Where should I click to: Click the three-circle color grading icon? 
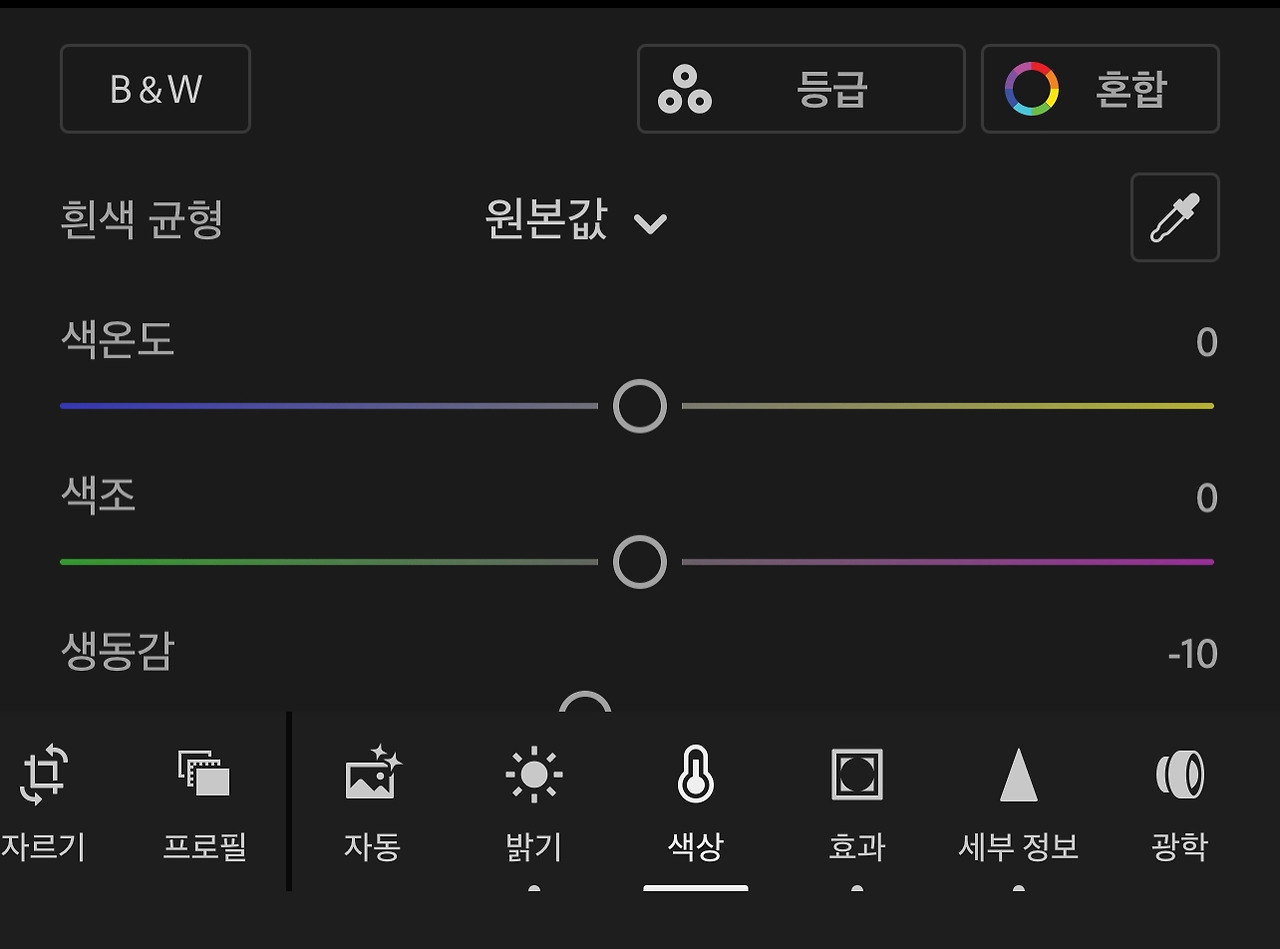(x=685, y=89)
